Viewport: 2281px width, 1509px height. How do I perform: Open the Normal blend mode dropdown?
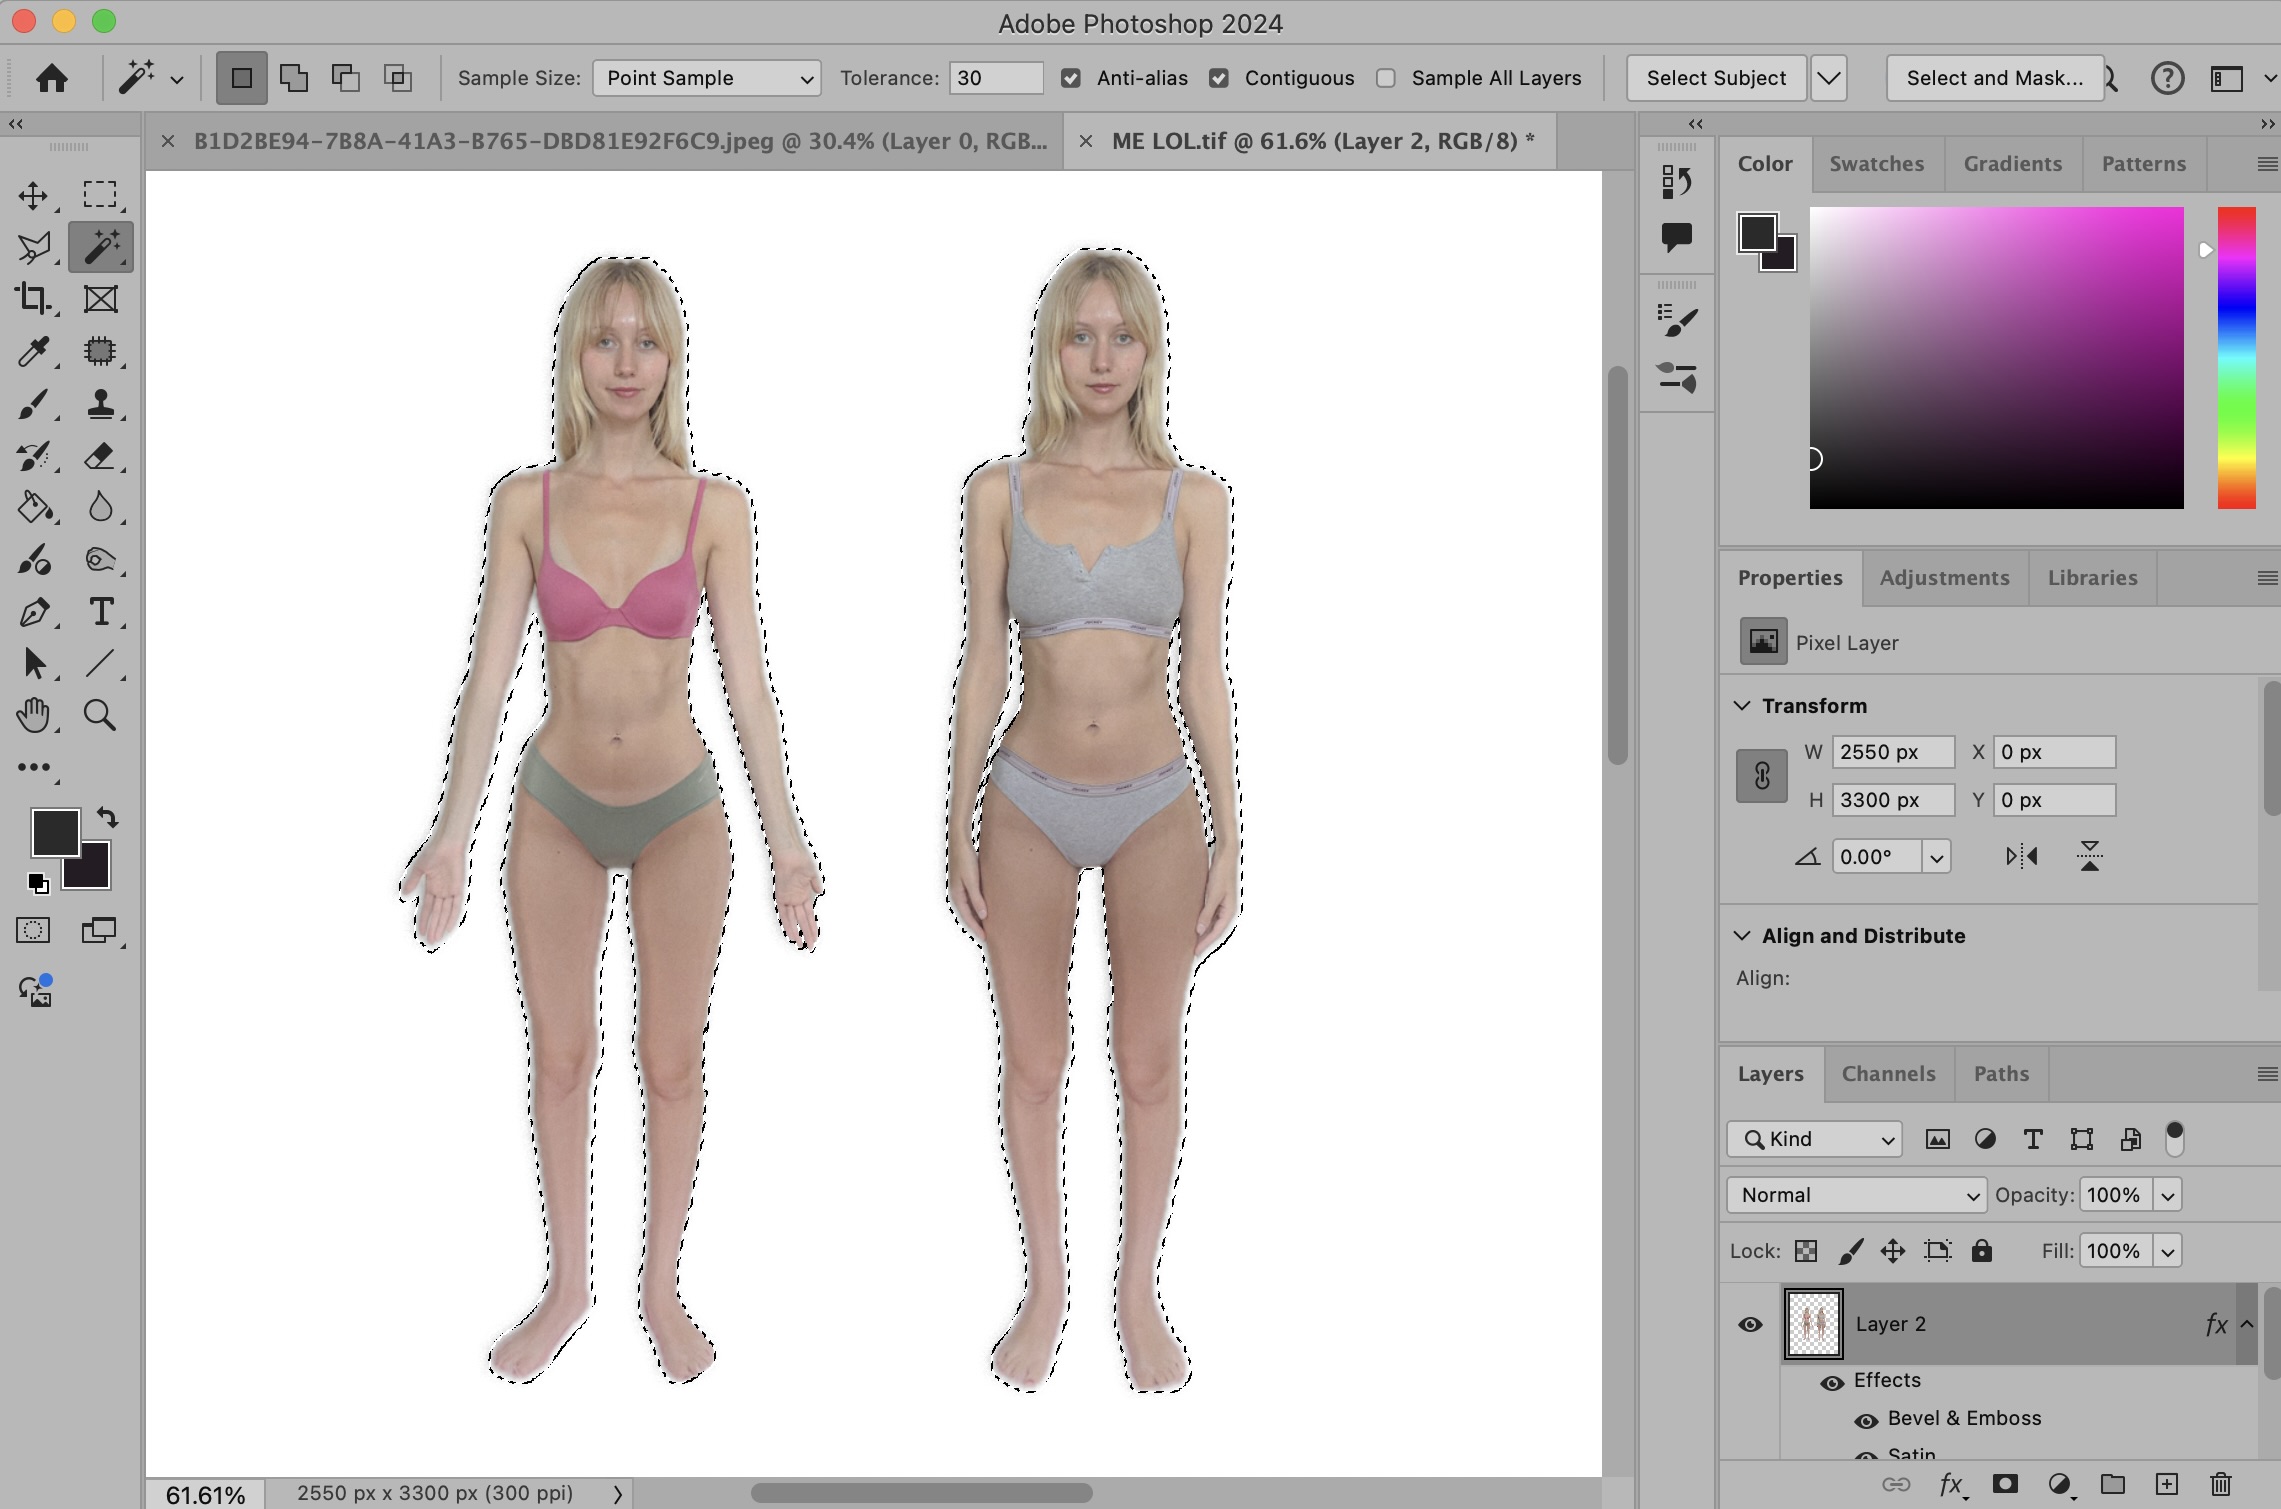pos(1855,1195)
